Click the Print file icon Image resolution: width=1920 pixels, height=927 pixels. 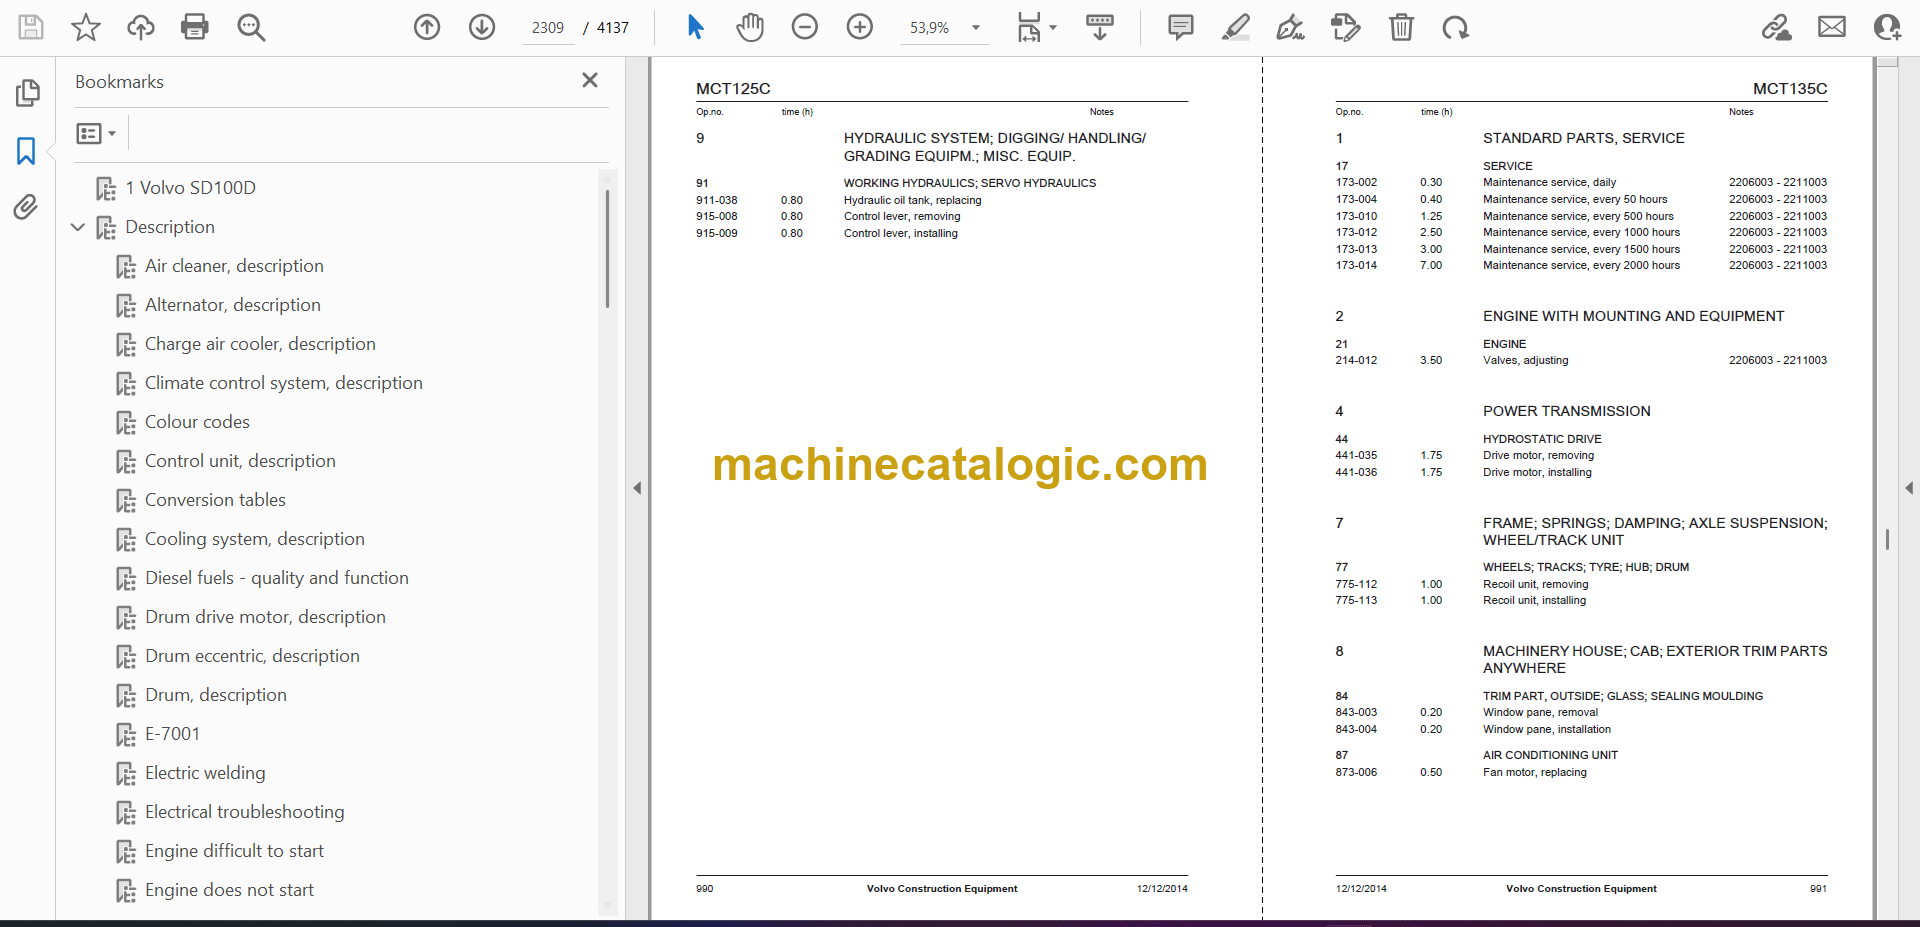point(194,27)
